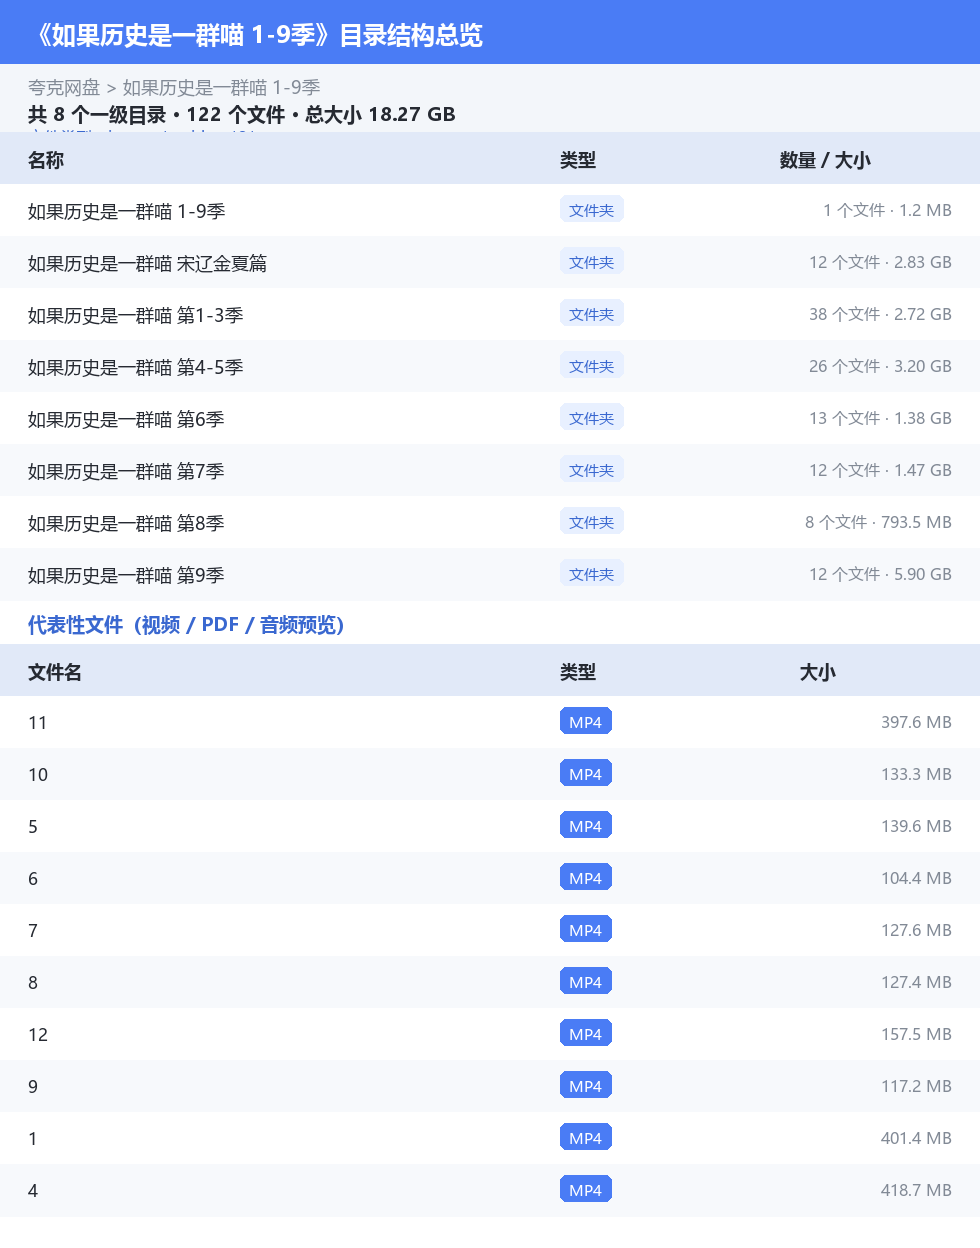
Task: Click the 数量 / 大小 column header
Action: click(x=825, y=160)
